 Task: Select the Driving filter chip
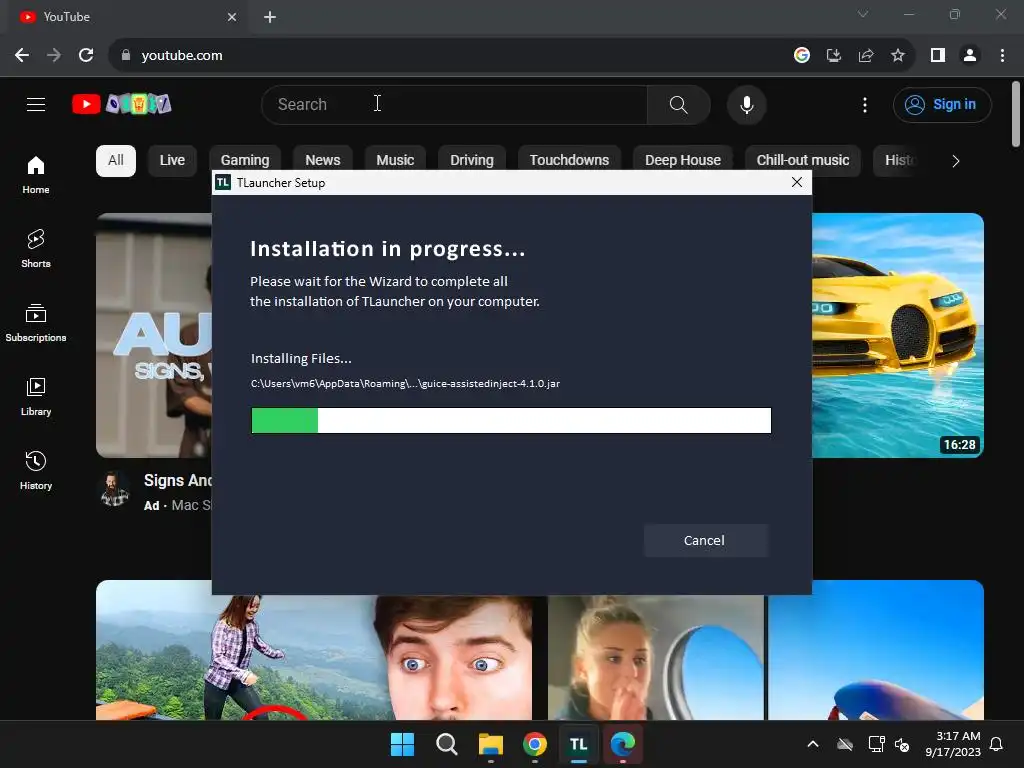472,159
